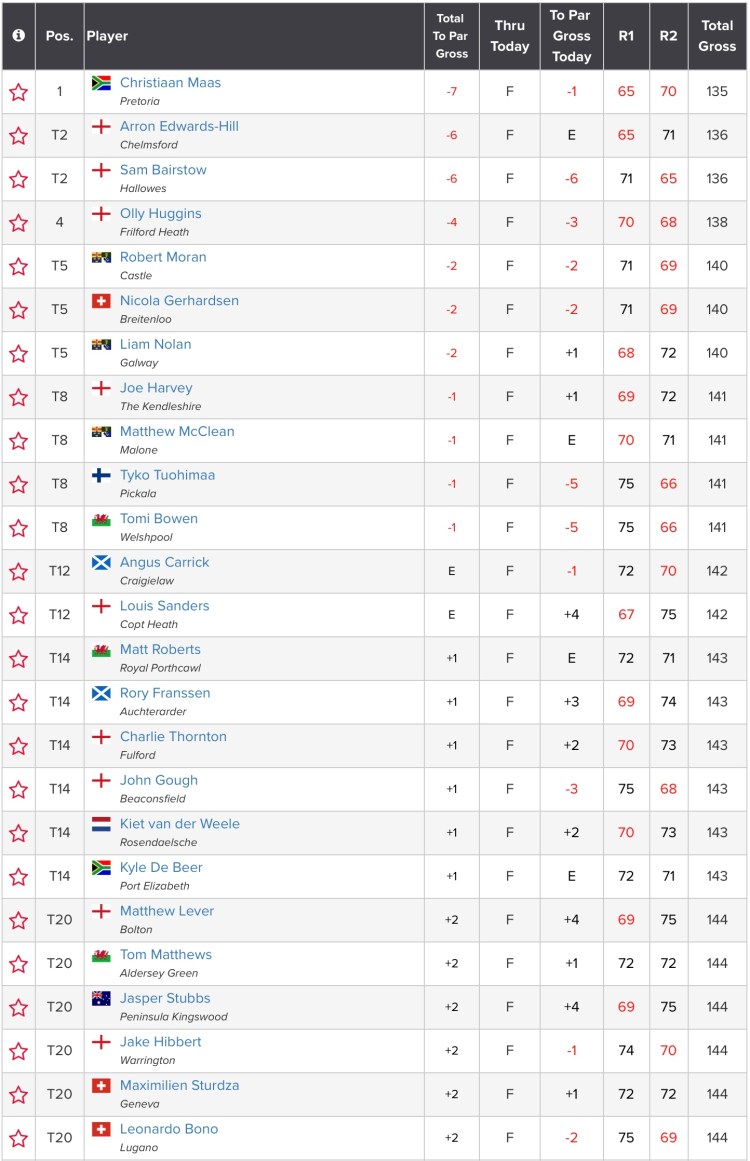Click the South Africa flag beside Christiaan Maas
The height and width of the screenshot is (1161, 750).
pyautogui.click(x=101, y=83)
